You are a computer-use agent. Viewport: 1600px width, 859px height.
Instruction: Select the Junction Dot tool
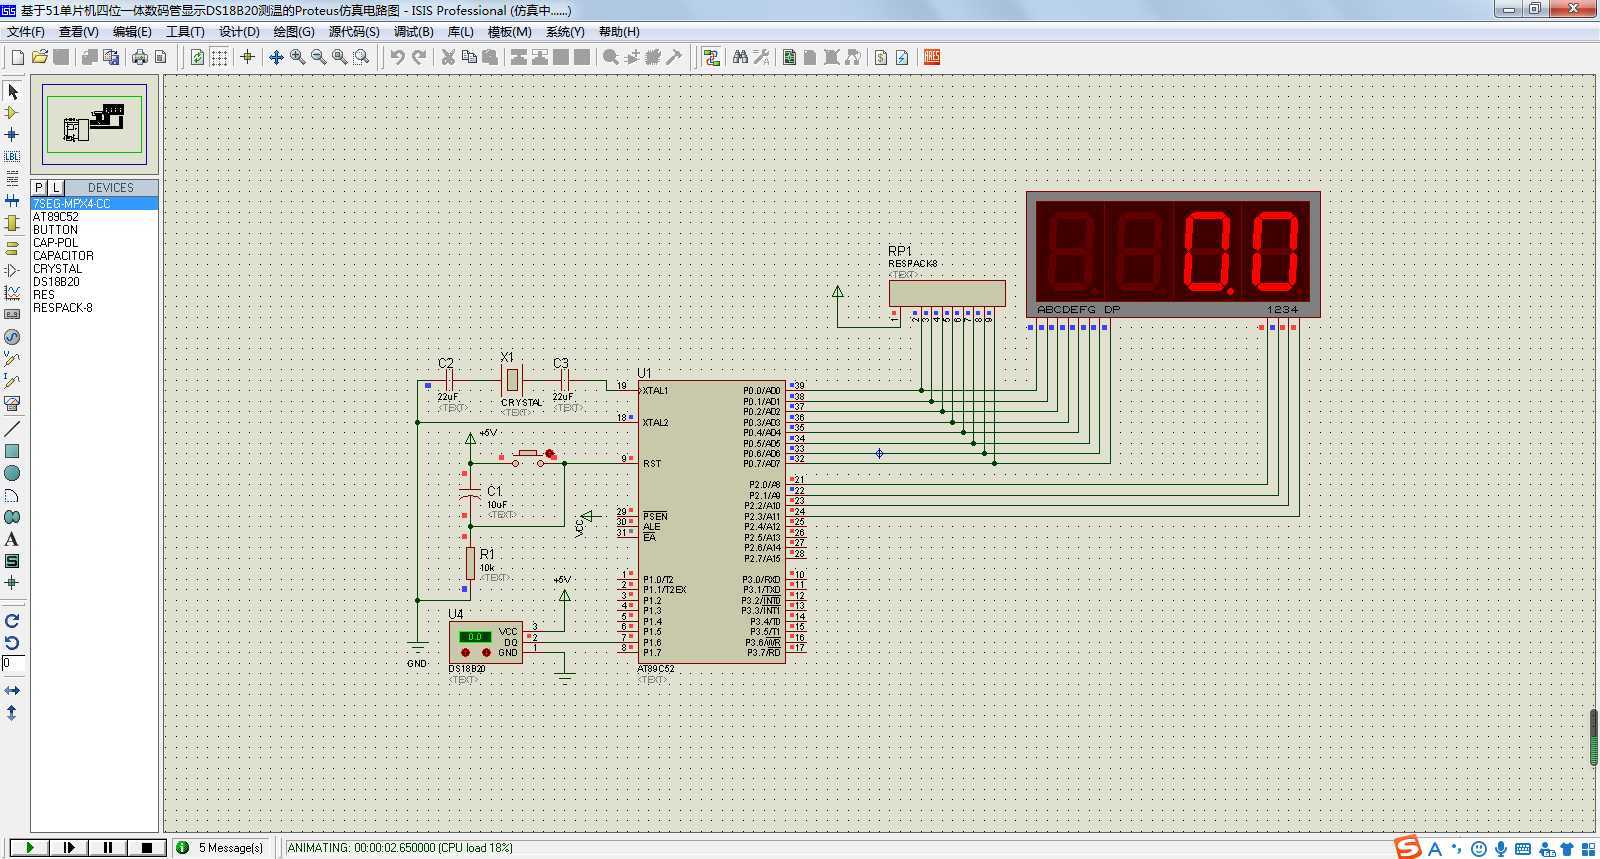12,134
